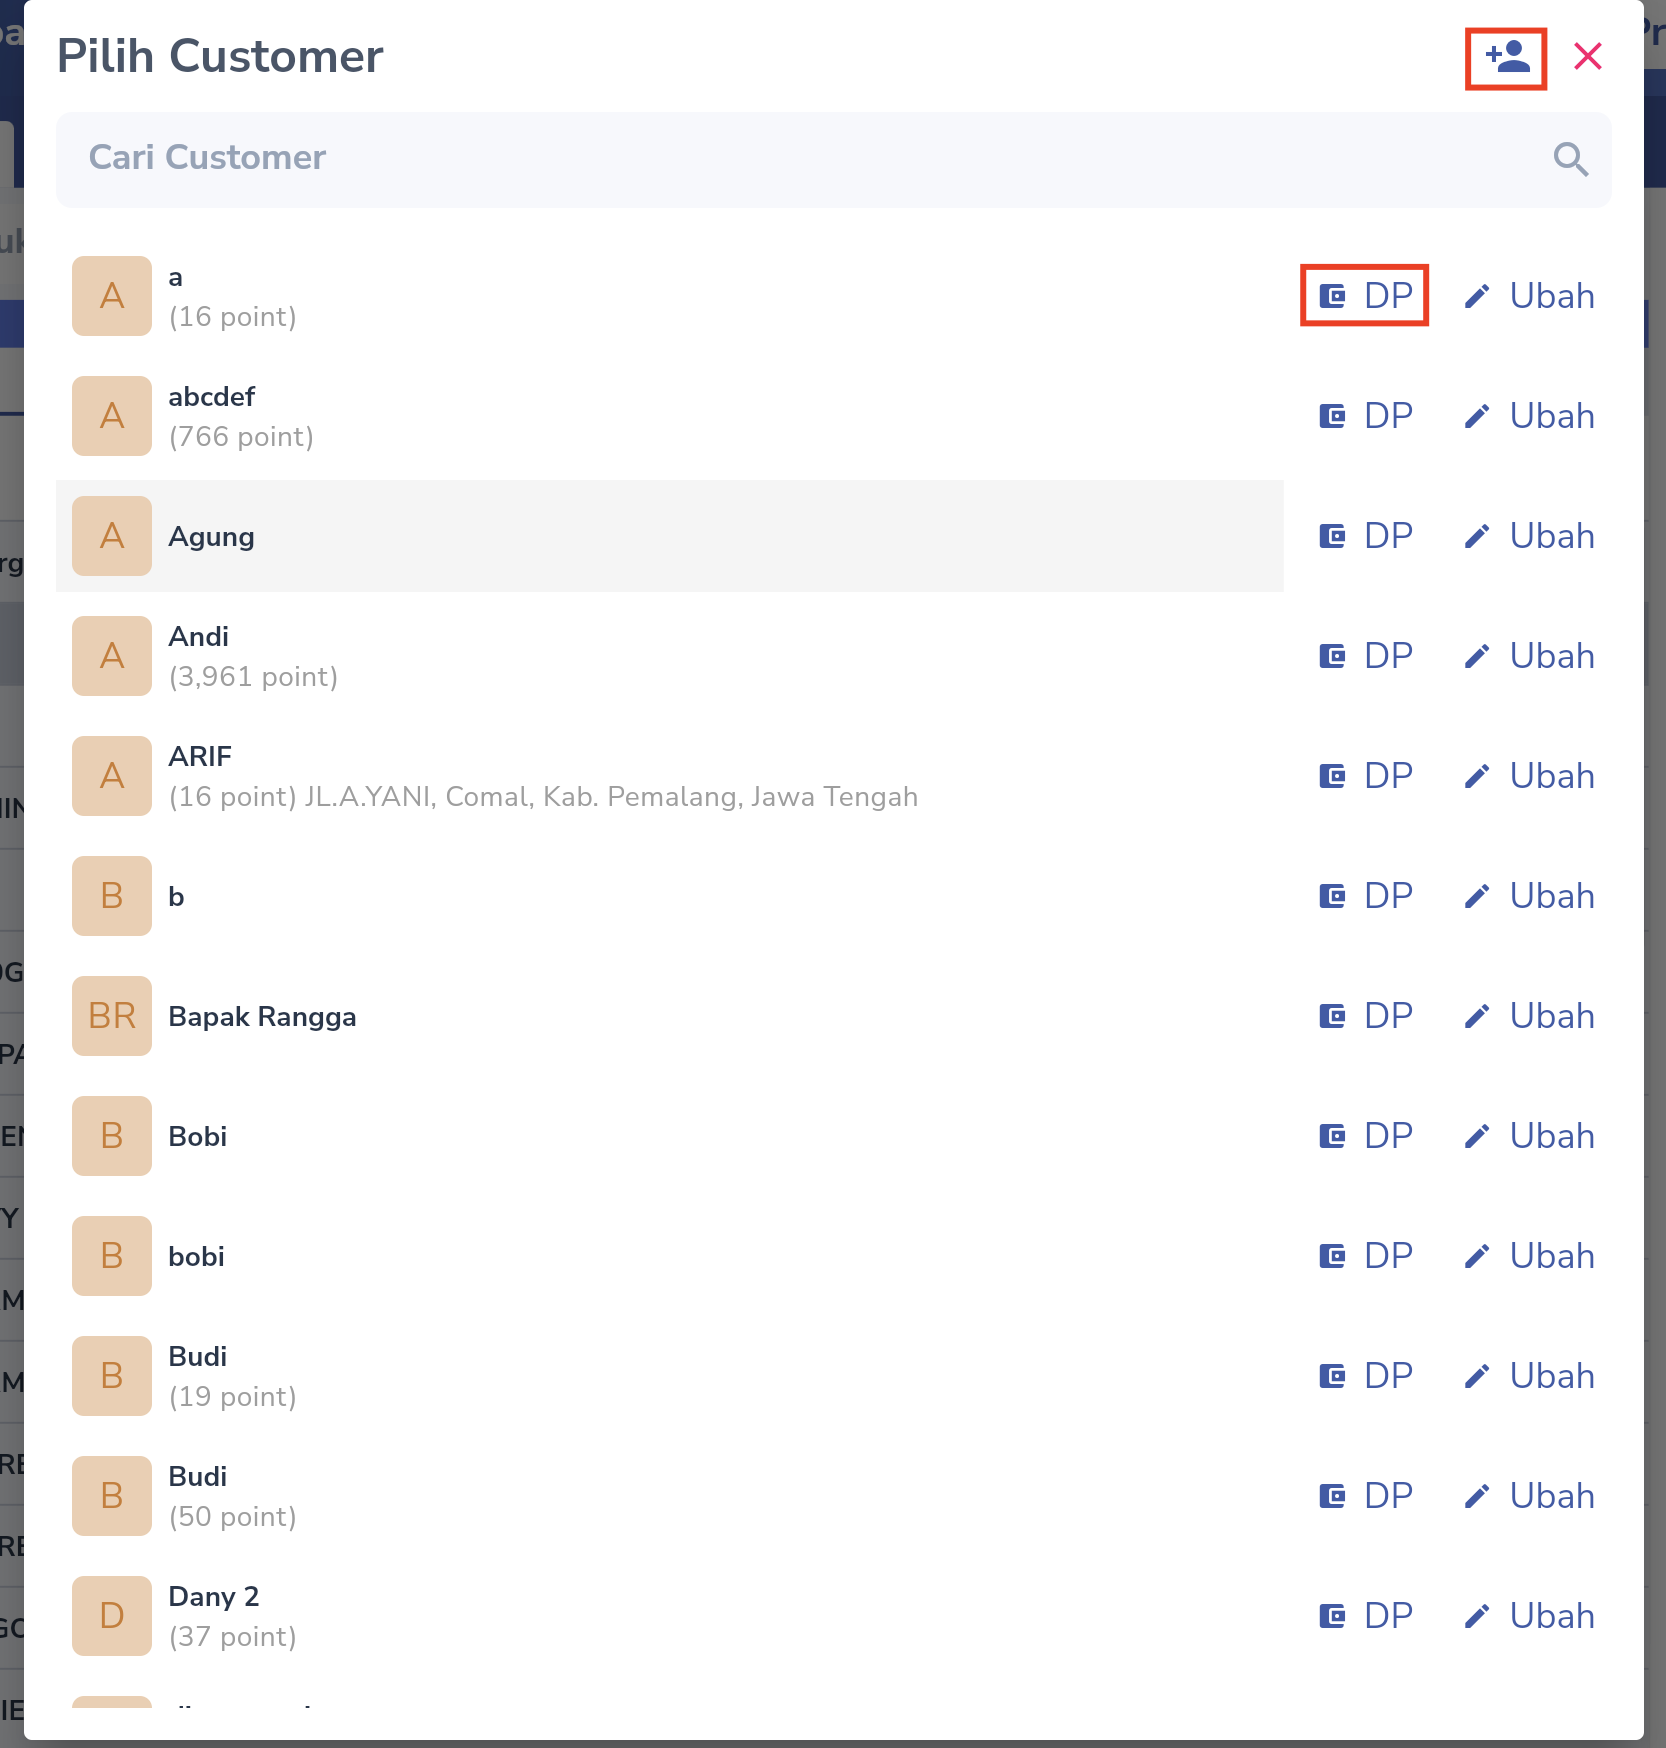Click the pencil Ubah icon for Andi

[1477, 656]
